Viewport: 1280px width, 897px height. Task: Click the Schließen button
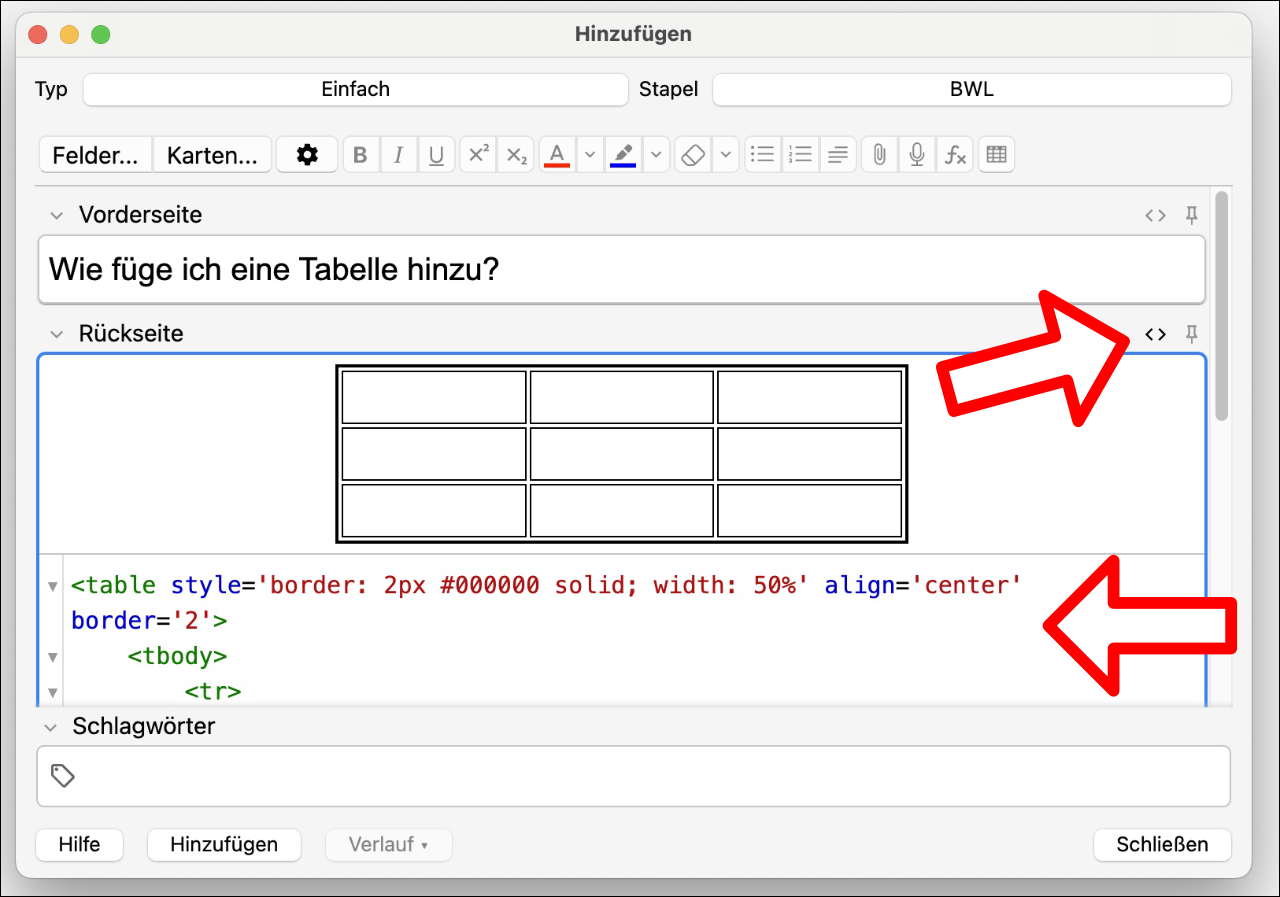1162,844
